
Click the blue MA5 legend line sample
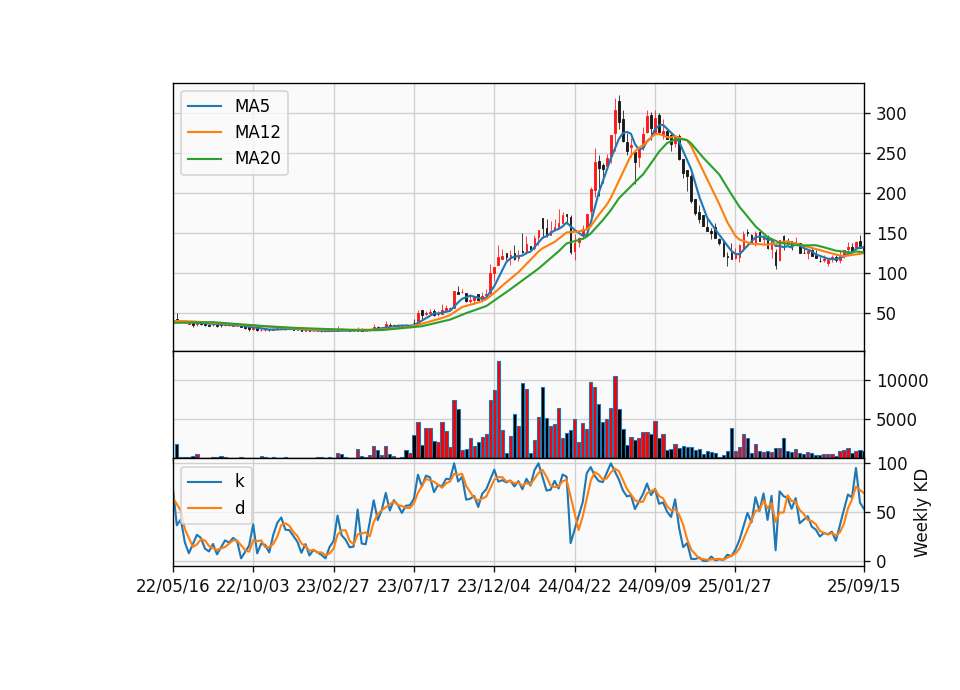(x=204, y=106)
